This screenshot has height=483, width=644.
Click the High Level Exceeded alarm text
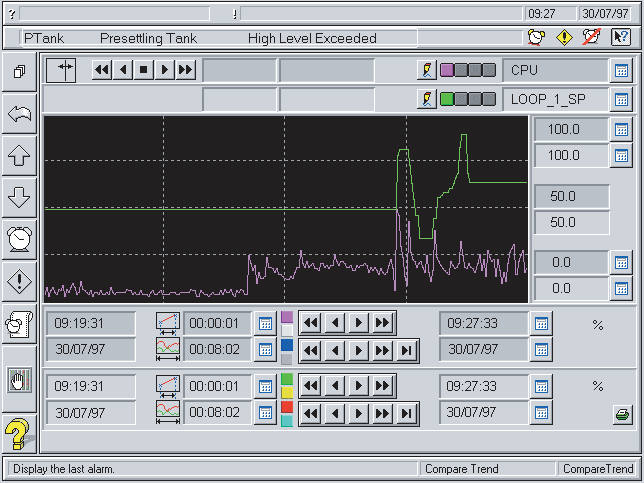pyautogui.click(x=312, y=38)
